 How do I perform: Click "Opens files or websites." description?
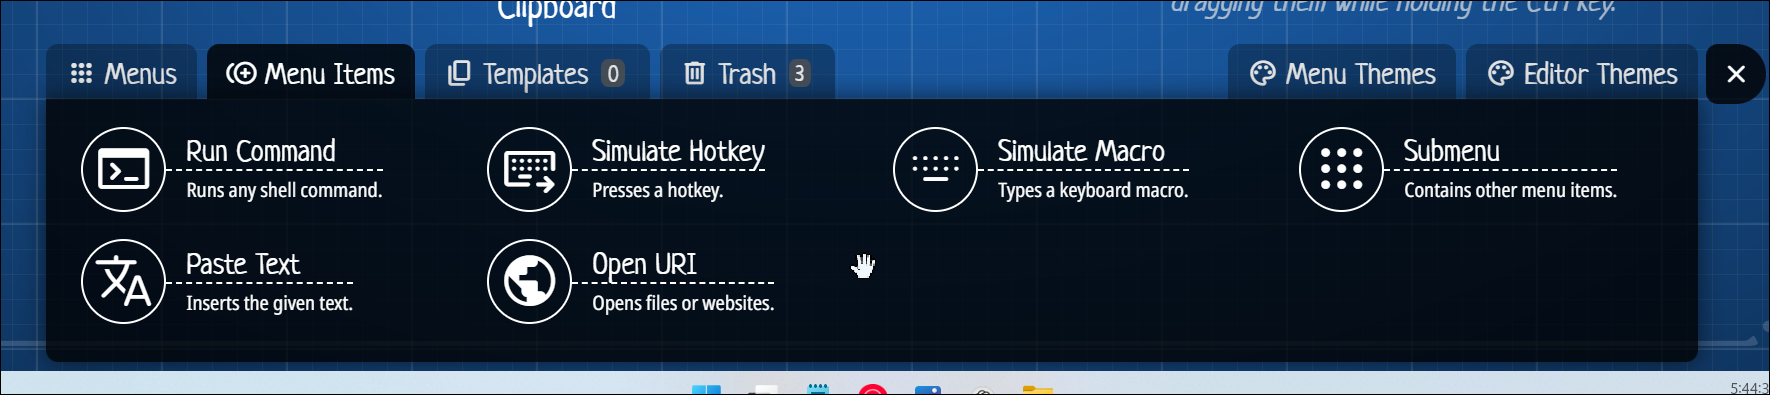pyautogui.click(x=683, y=303)
